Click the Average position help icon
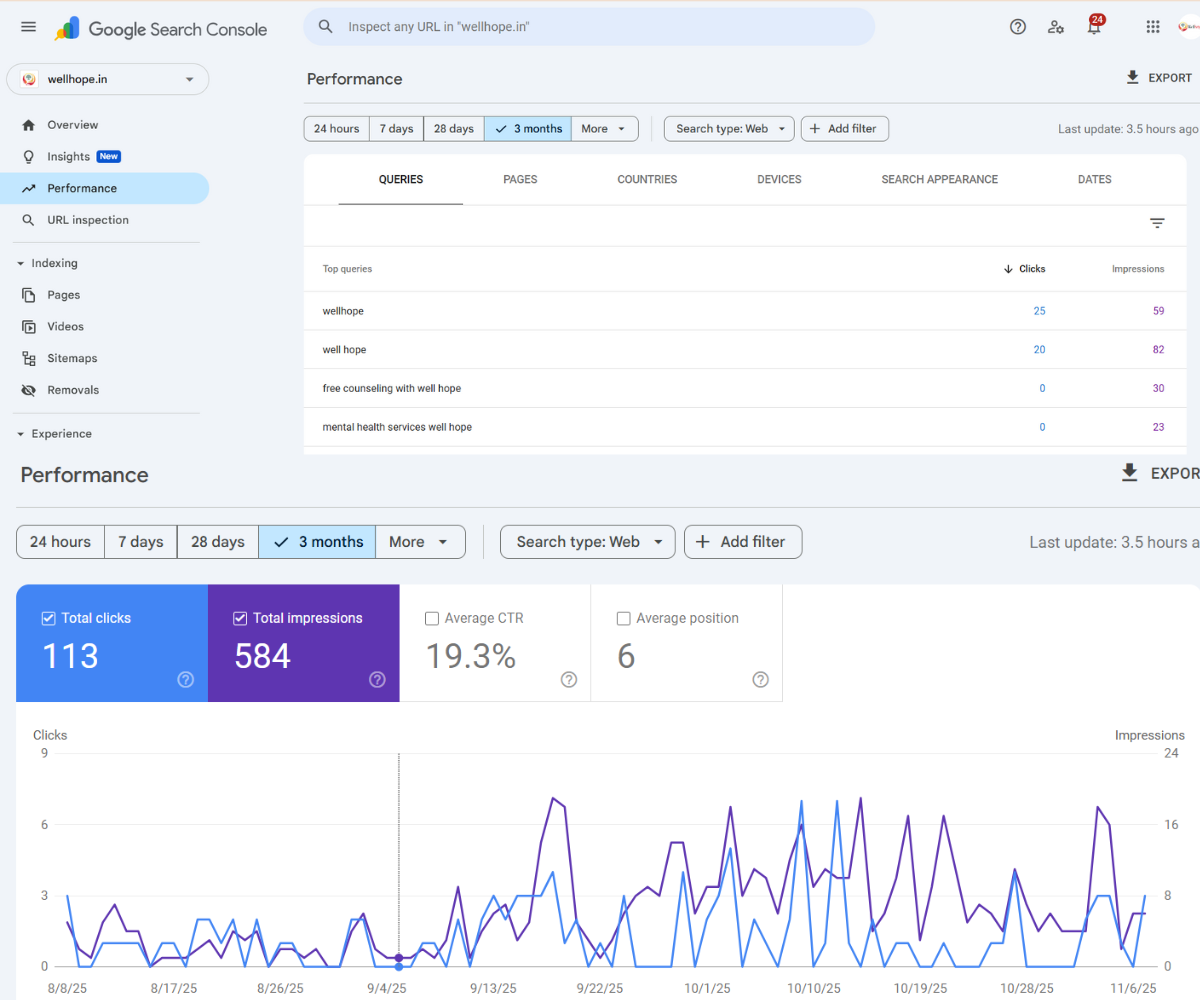 point(760,680)
